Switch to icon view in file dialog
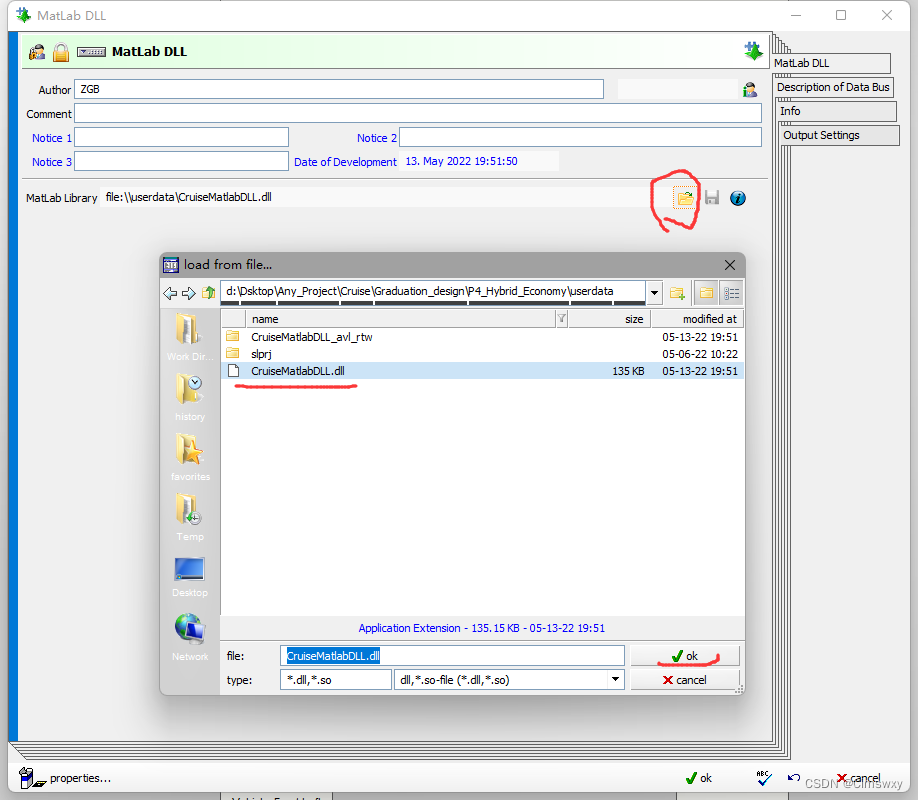This screenshot has width=918, height=800. 706,293
